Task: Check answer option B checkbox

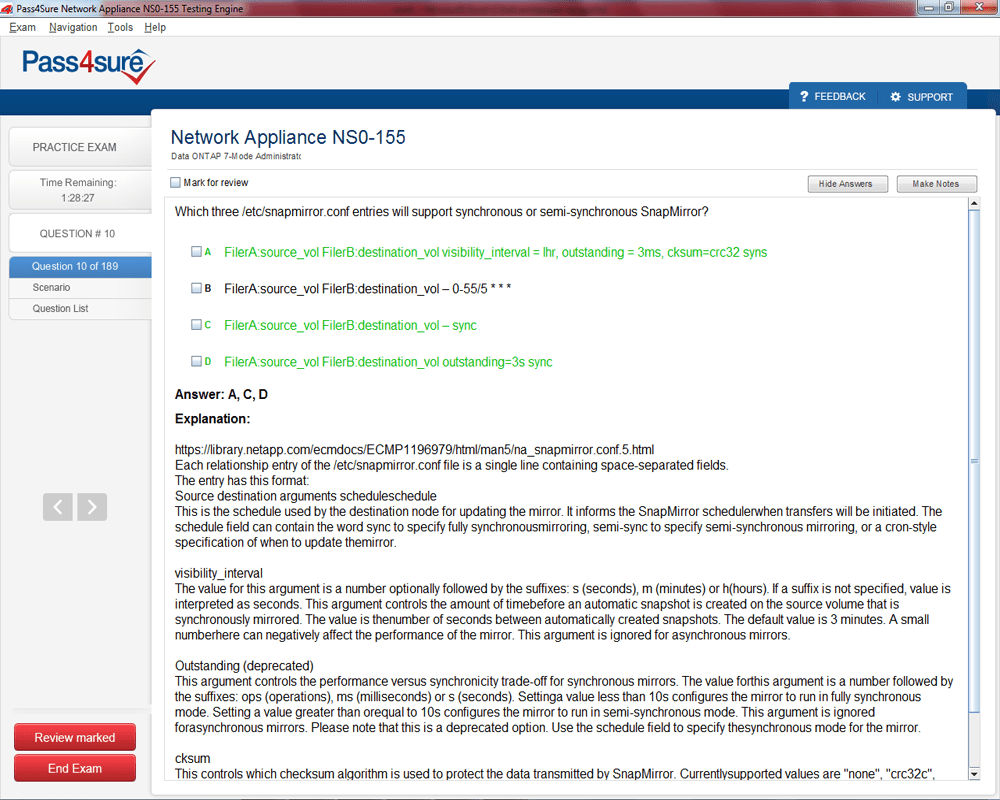Action: click(x=196, y=288)
